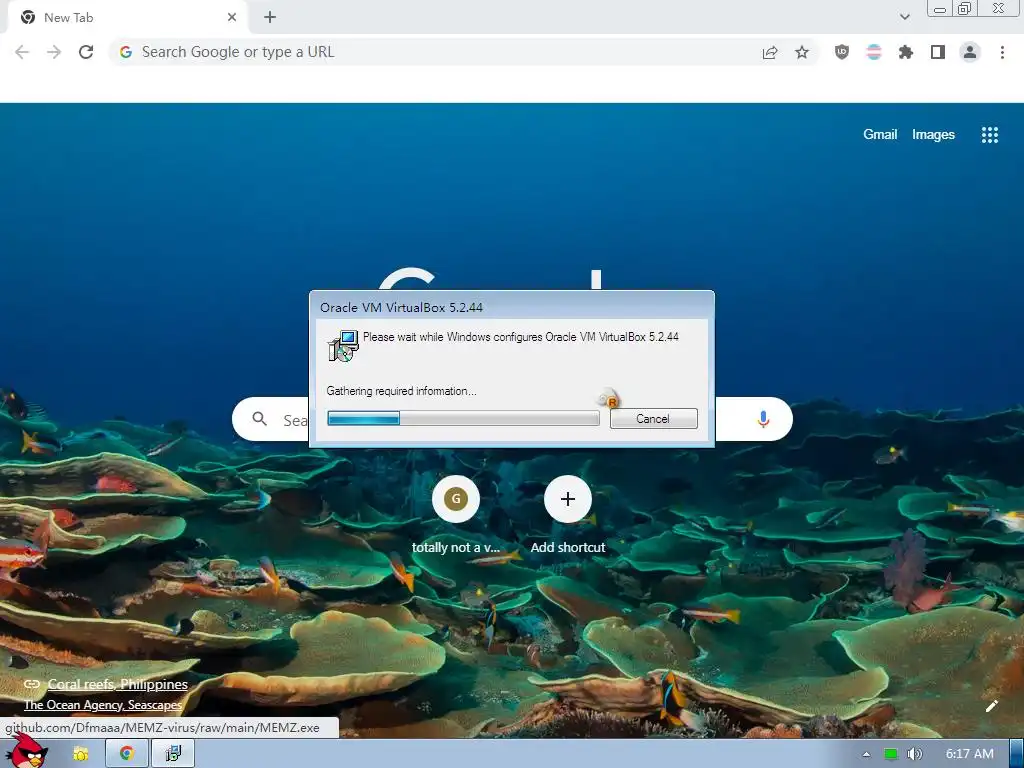The width and height of the screenshot is (1024, 768).
Task: Add a shortcut with the plus tile
Action: [568, 516]
